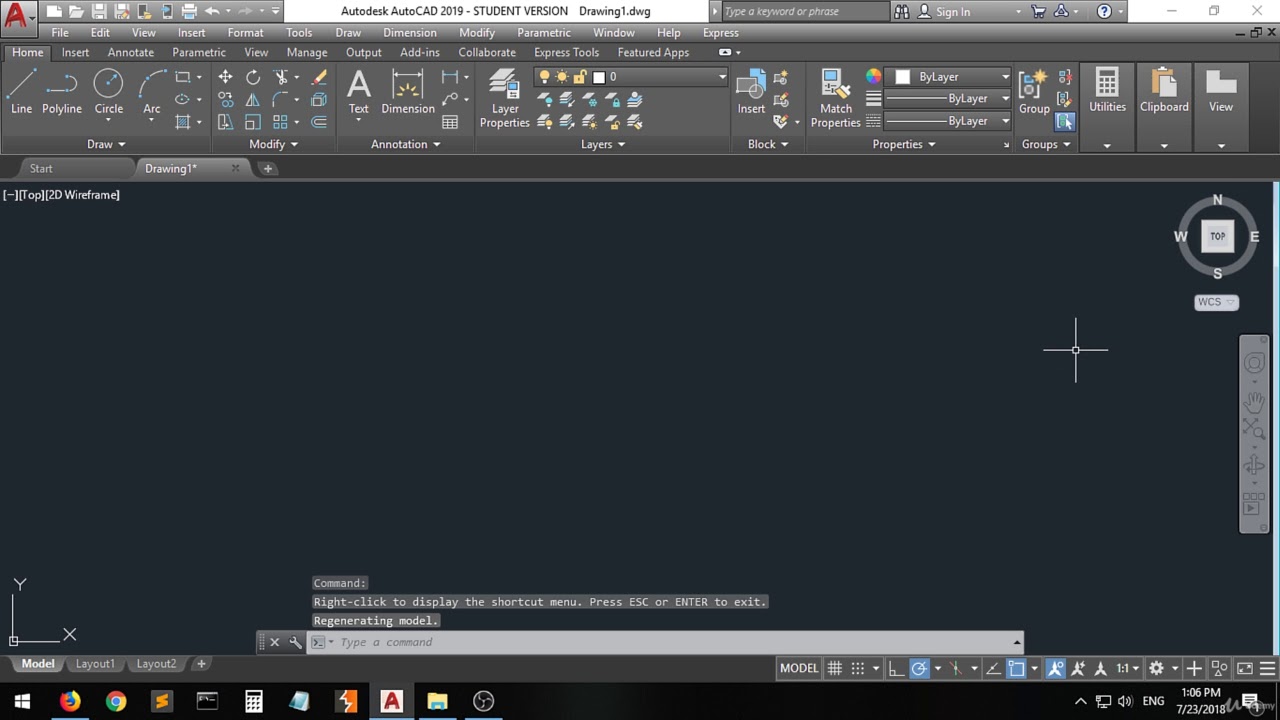Expand the Block panel
The image size is (1280, 720).
(x=768, y=144)
